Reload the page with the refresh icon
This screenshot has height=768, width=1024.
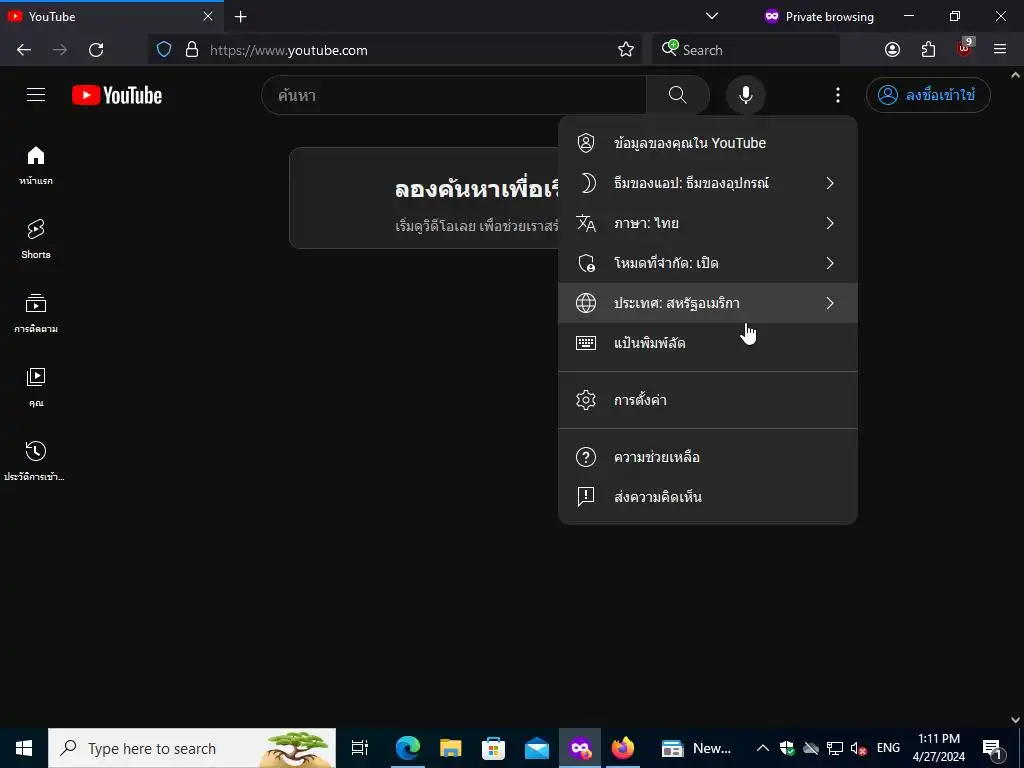tap(96, 50)
